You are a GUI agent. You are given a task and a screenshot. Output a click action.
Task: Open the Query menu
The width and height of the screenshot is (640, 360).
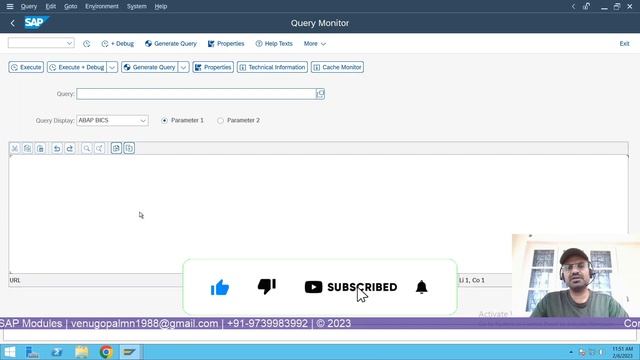point(29,7)
